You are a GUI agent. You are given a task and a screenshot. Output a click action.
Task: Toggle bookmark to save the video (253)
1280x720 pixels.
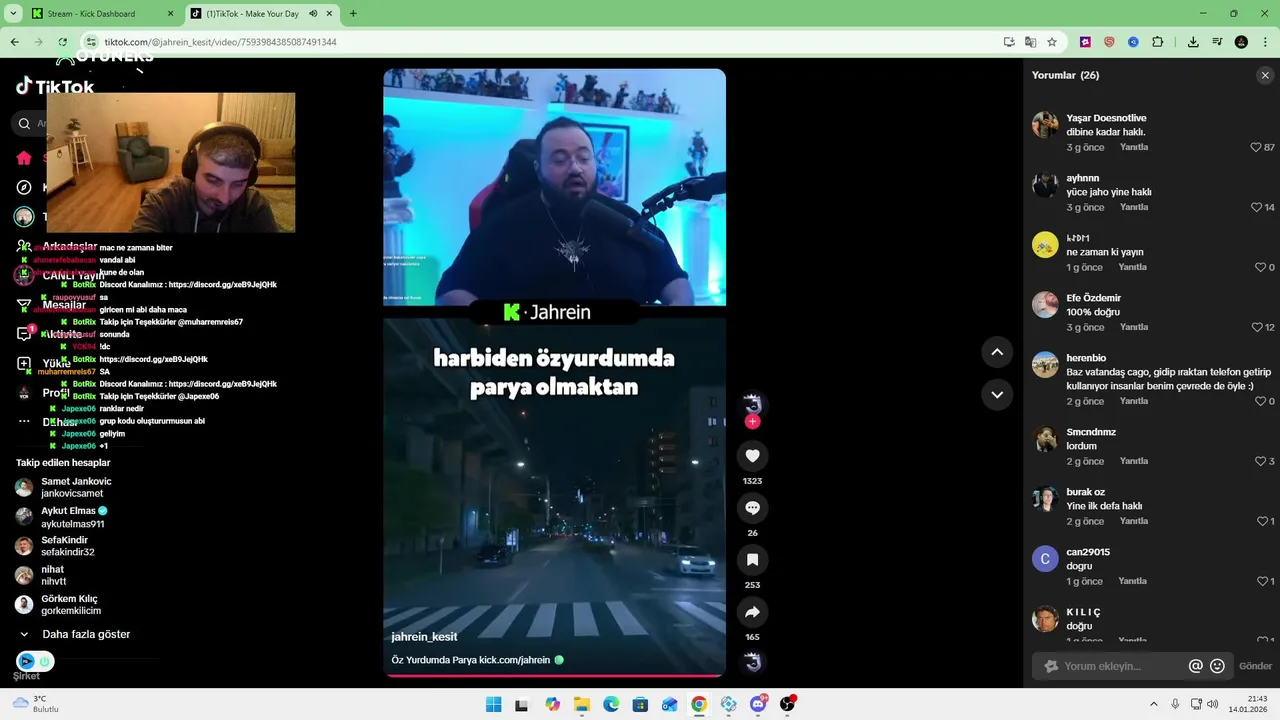coord(752,560)
